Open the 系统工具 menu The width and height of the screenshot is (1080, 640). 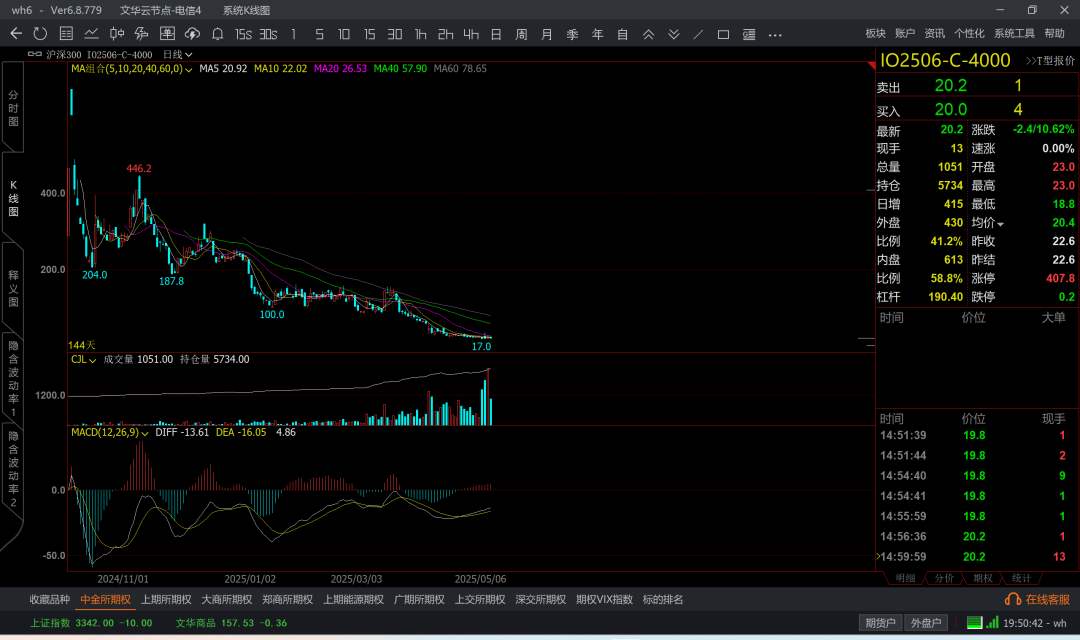(1014, 34)
